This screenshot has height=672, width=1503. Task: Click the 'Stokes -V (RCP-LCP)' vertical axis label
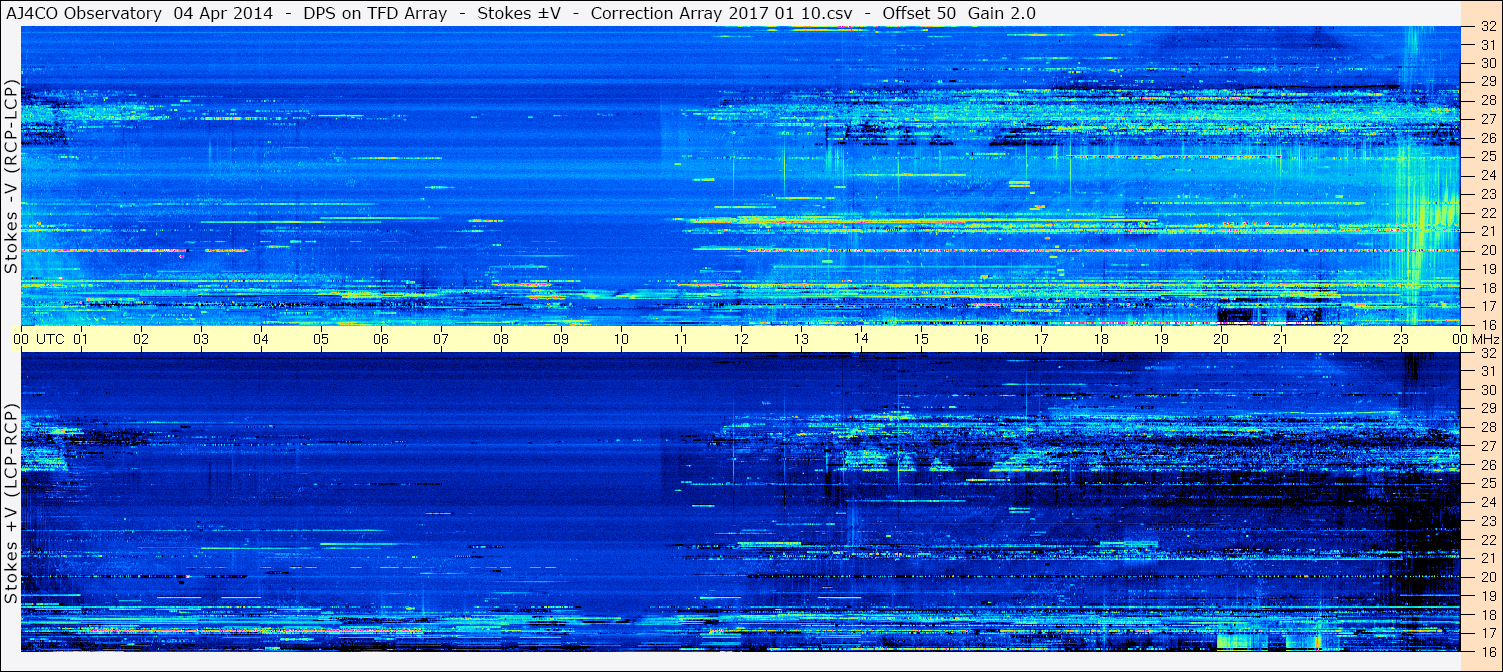[x=11, y=176]
